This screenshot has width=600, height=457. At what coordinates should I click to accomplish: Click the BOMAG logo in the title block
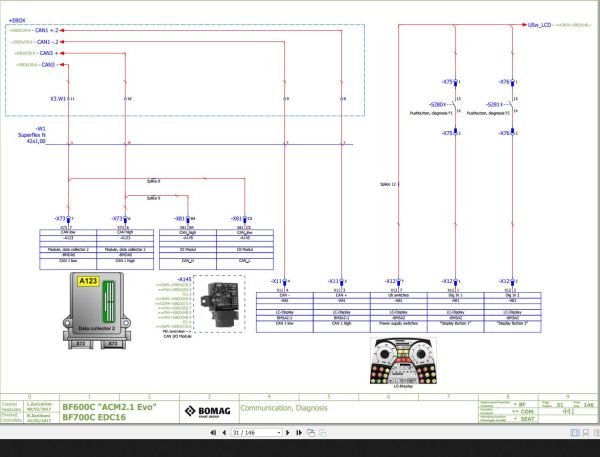coord(208,411)
